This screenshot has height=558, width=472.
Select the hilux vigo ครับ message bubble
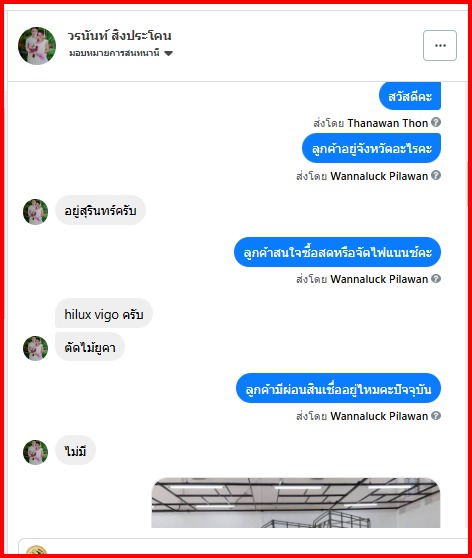[x=104, y=314]
